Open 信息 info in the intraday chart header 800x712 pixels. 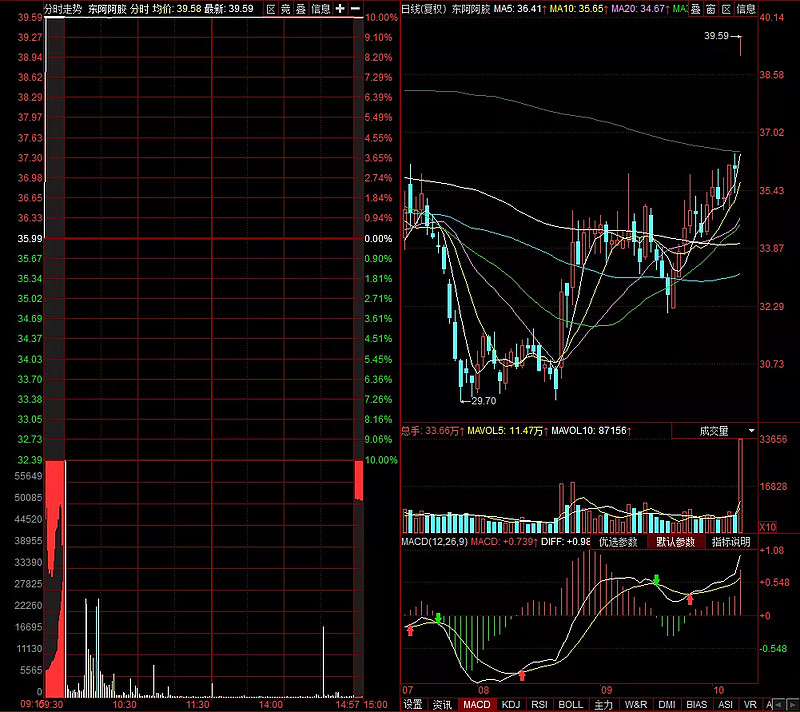[321, 9]
